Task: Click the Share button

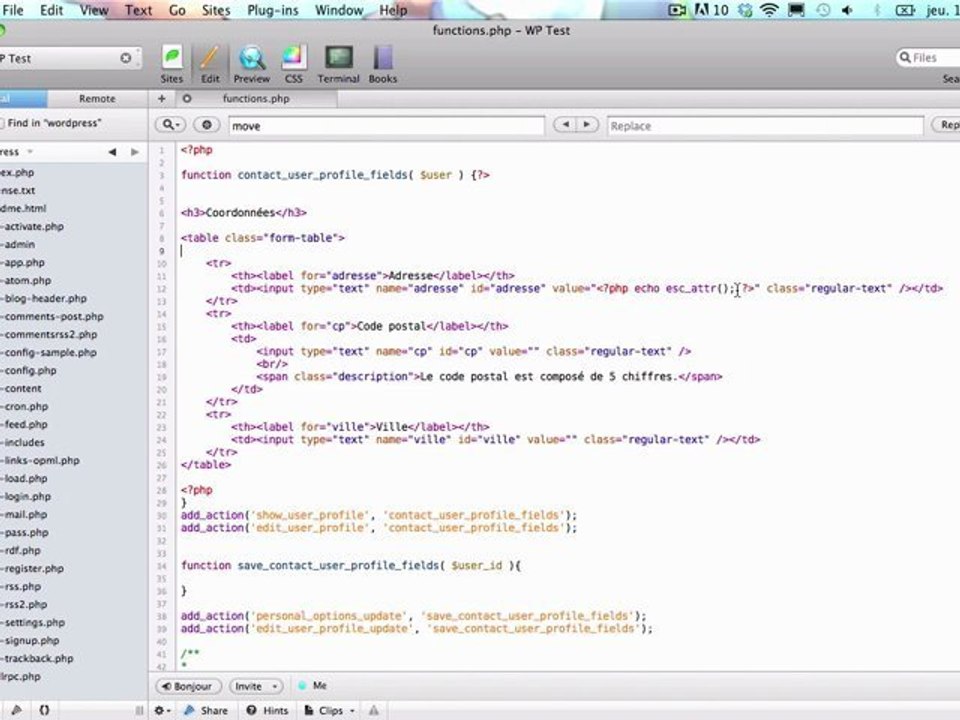Action: (x=206, y=710)
